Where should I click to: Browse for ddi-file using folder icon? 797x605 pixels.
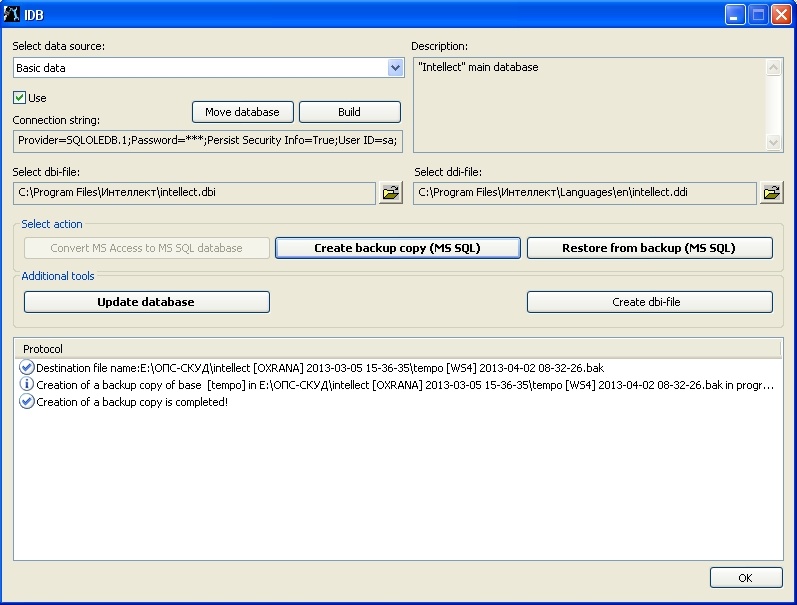(771, 193)
